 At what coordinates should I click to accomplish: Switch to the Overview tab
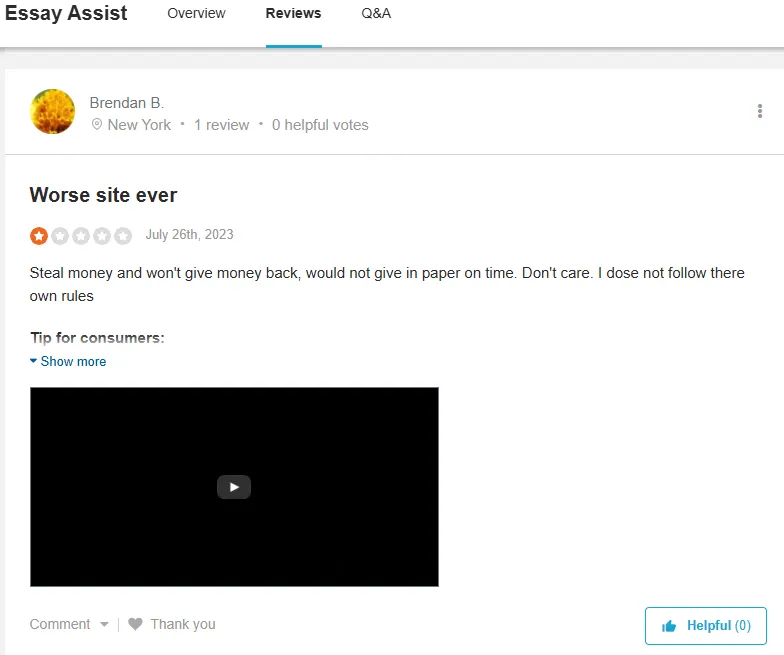pos(196,14)
